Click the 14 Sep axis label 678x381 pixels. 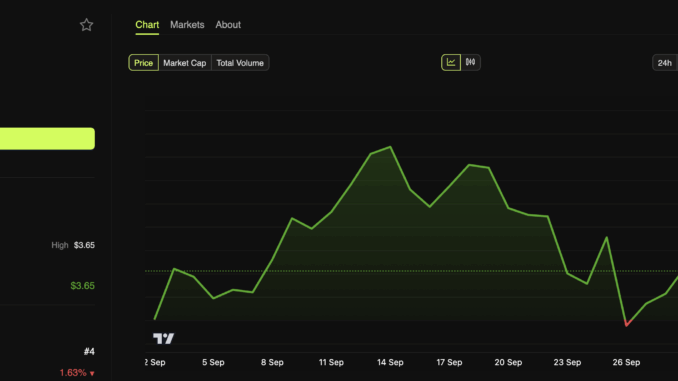(x=390, y=362)
